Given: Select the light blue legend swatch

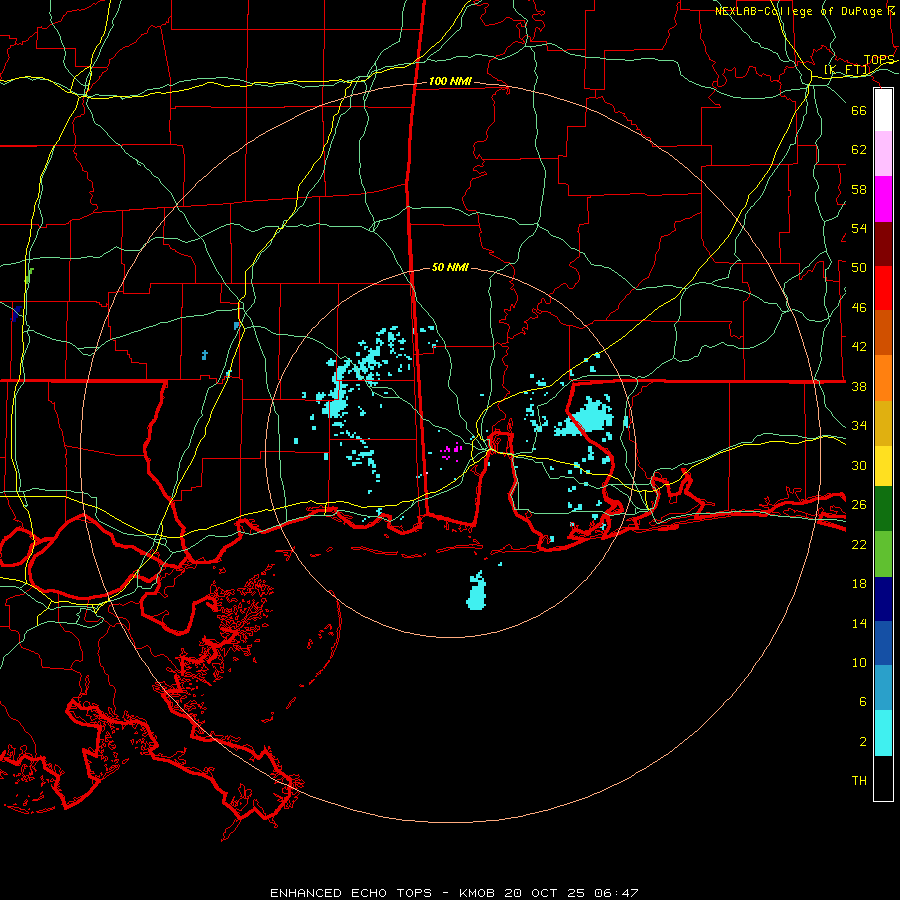Looking at the screenshot, I should 883,688.
